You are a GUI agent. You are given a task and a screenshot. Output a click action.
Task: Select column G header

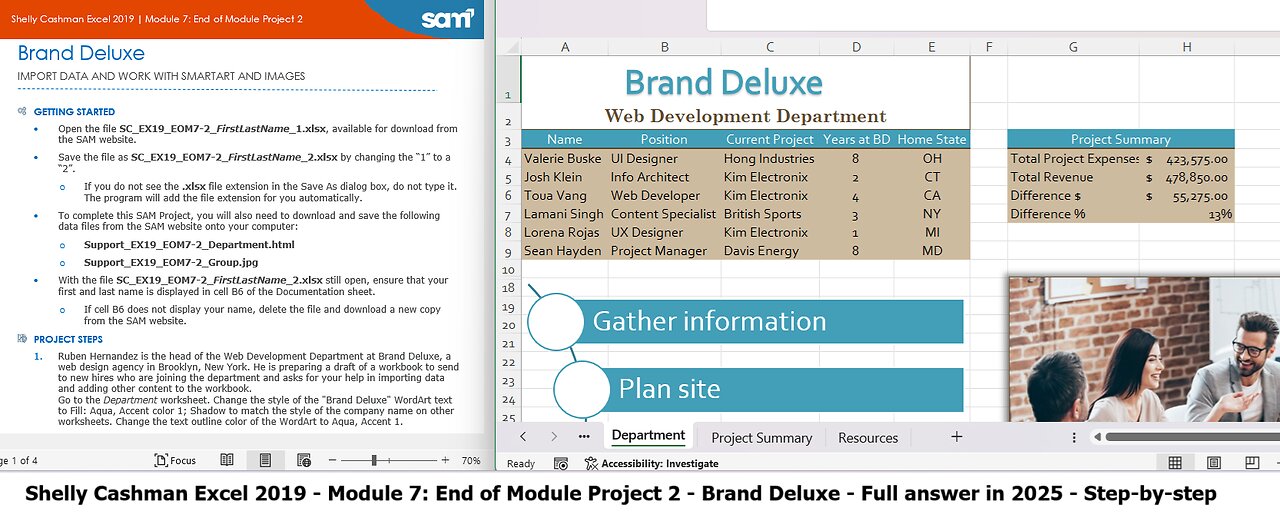click(x=1072, y=47)
